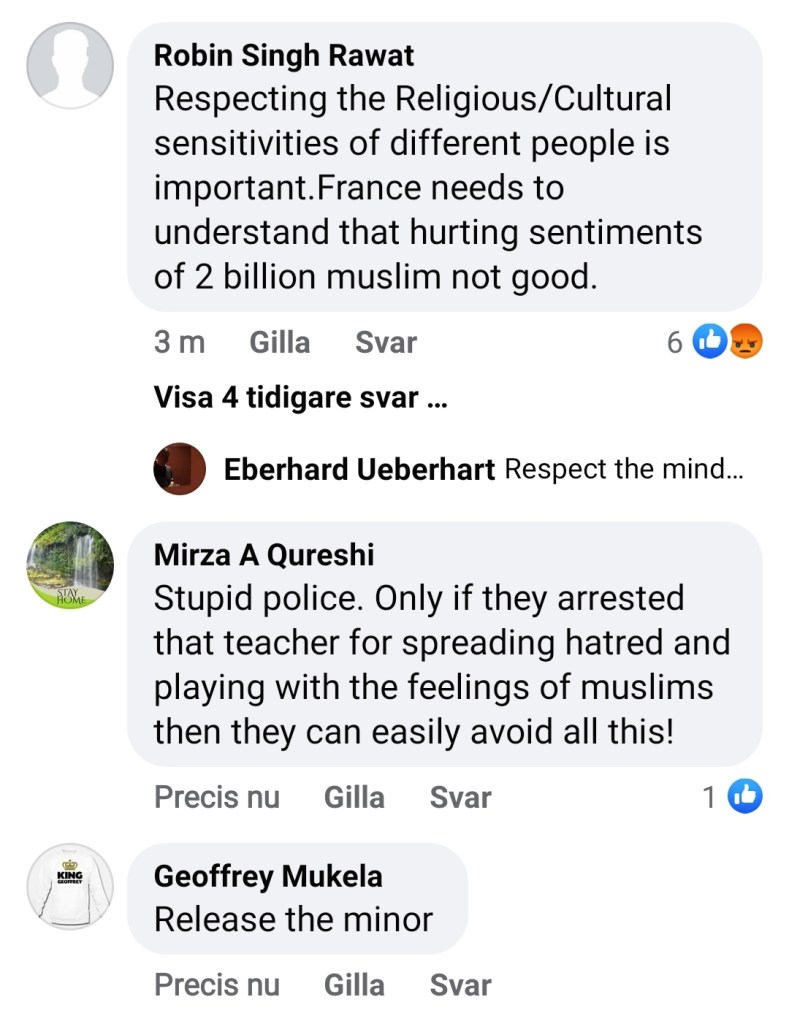Image resolution: width=789 pixels, height=1024 pixels.
Task: Open Mirza A Qureshi's waterfall avatar
Action: point(70,565)
